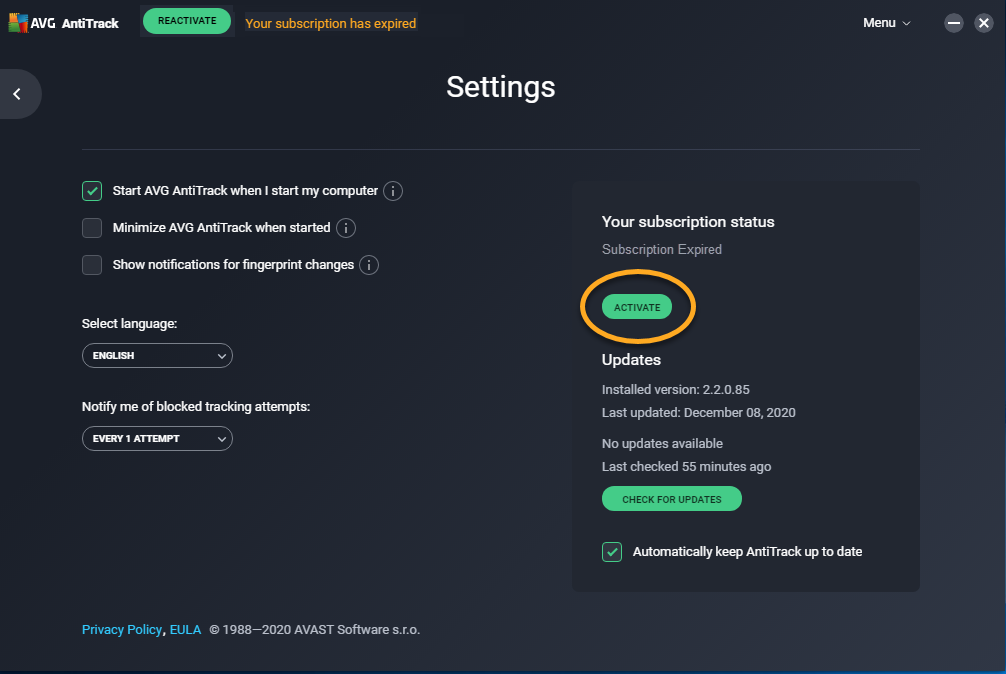Image resolution: width=1006 pixels, height=674 pixels.
Task: Enable Minimize AVG AntiTrack when started
Action: tap(92, 228)
